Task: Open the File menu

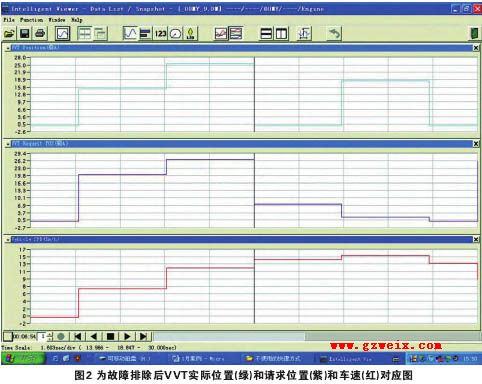Action: pyautogui.click(x=9, y=20)
